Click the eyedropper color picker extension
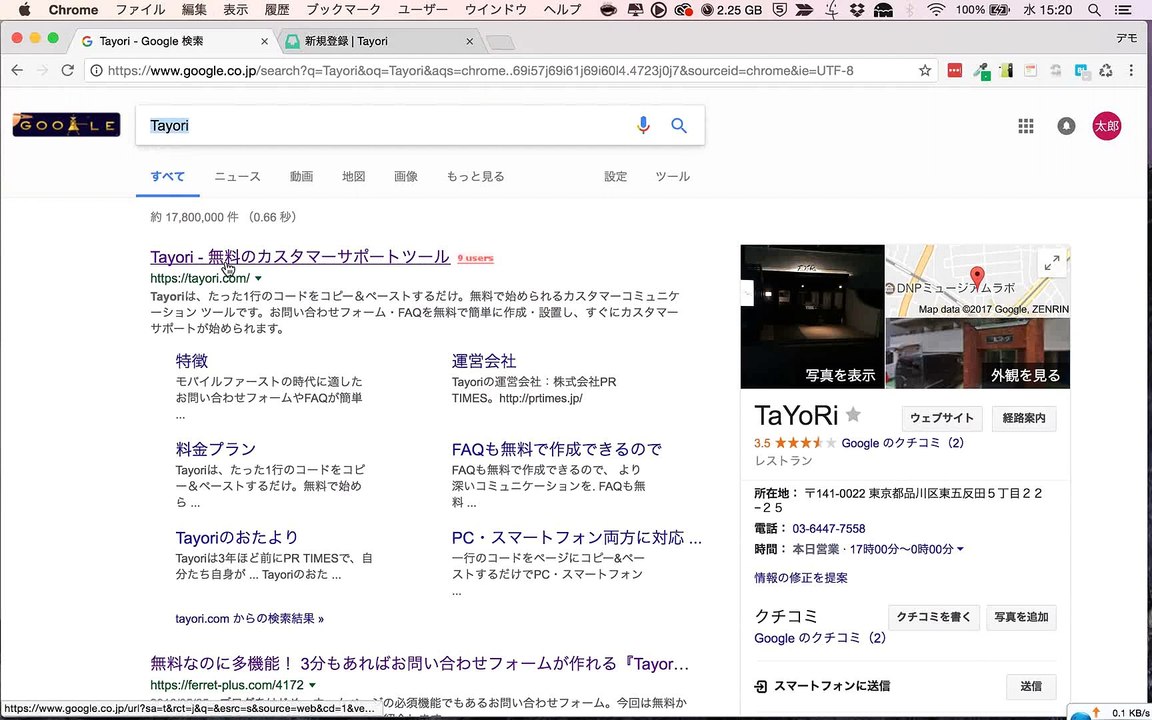The image size is (1152, 720). point(981,71)
